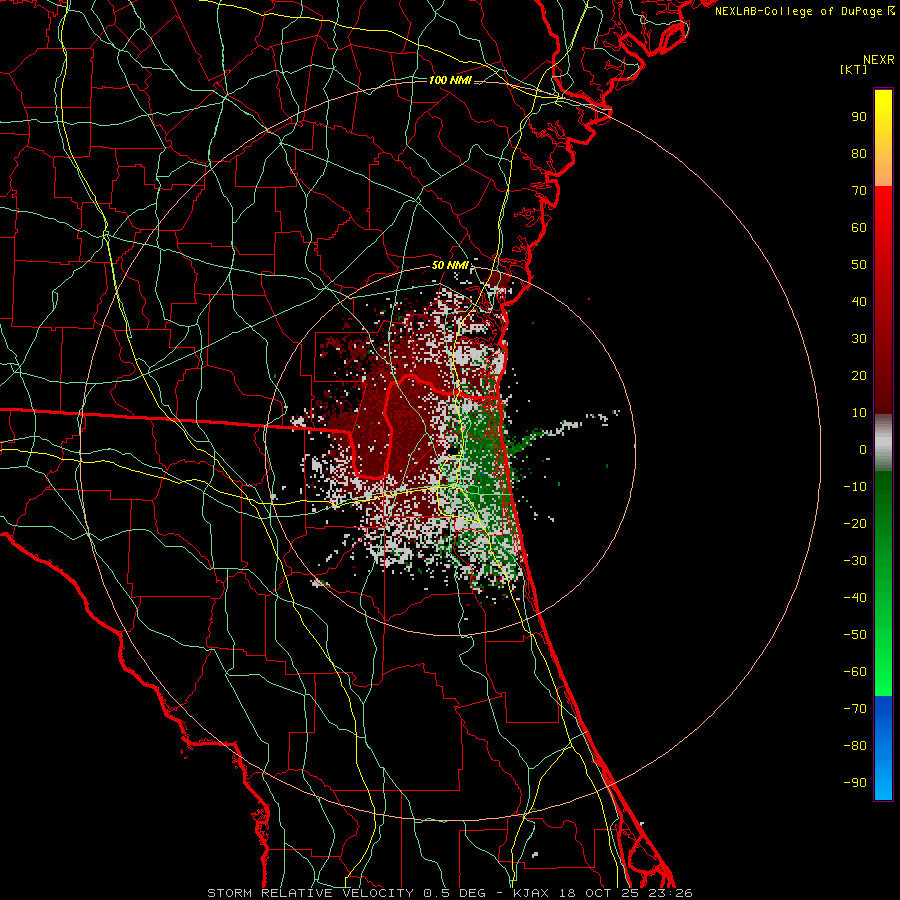900x900 pixels.
Task: Click the "-70" scale value
Action: point(855,709)
